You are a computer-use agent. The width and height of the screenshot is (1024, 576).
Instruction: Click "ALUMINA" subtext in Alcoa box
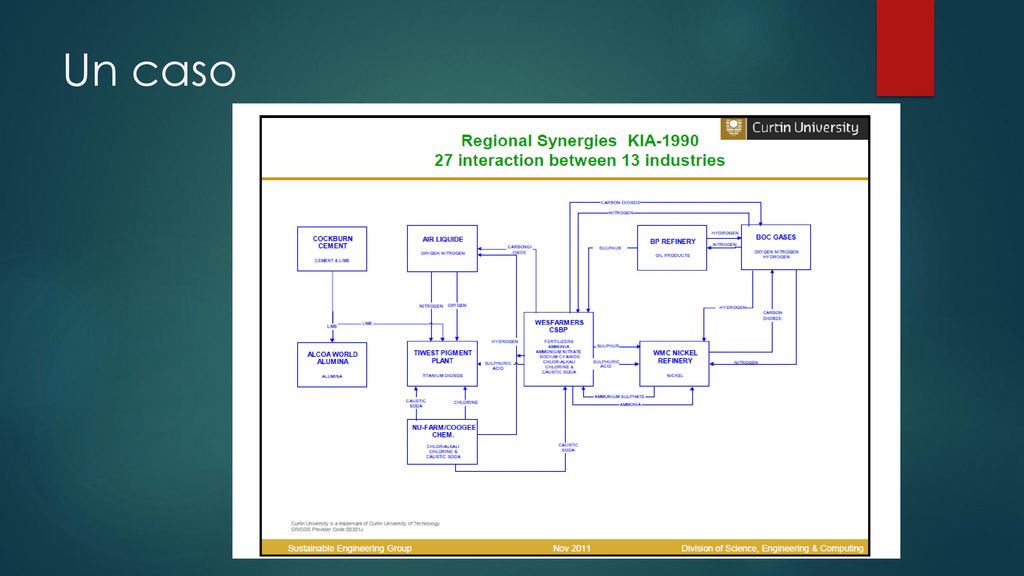coord(332,376)
